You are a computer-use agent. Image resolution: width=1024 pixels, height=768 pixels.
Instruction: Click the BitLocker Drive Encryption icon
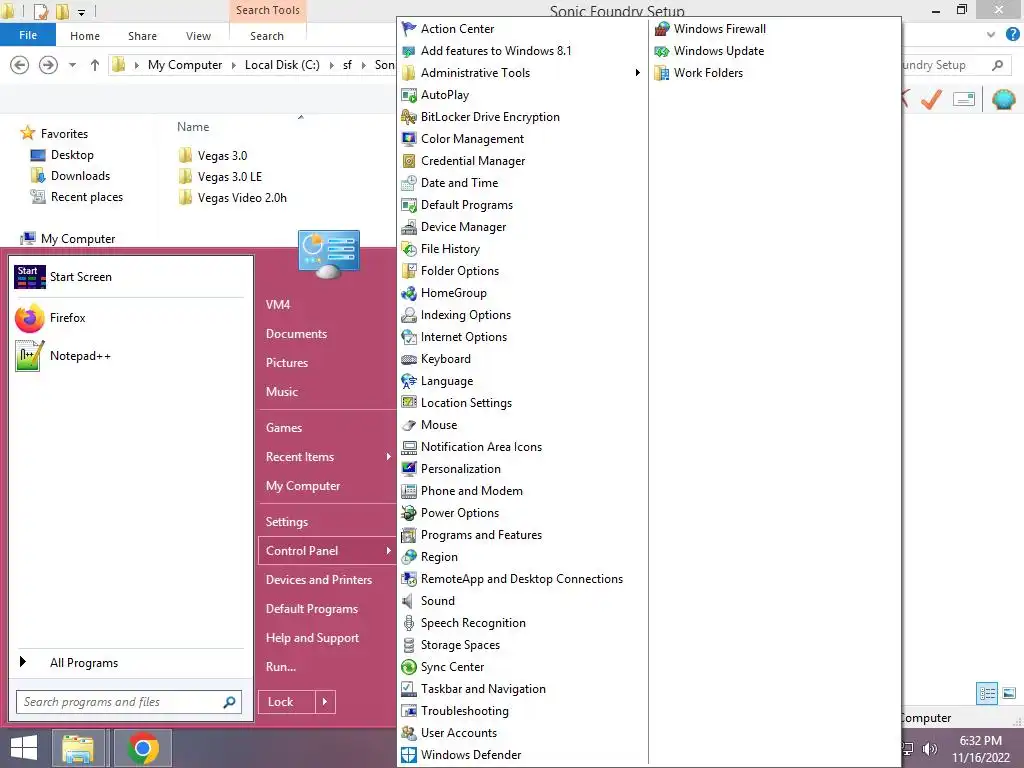click(x=409, y=117)
